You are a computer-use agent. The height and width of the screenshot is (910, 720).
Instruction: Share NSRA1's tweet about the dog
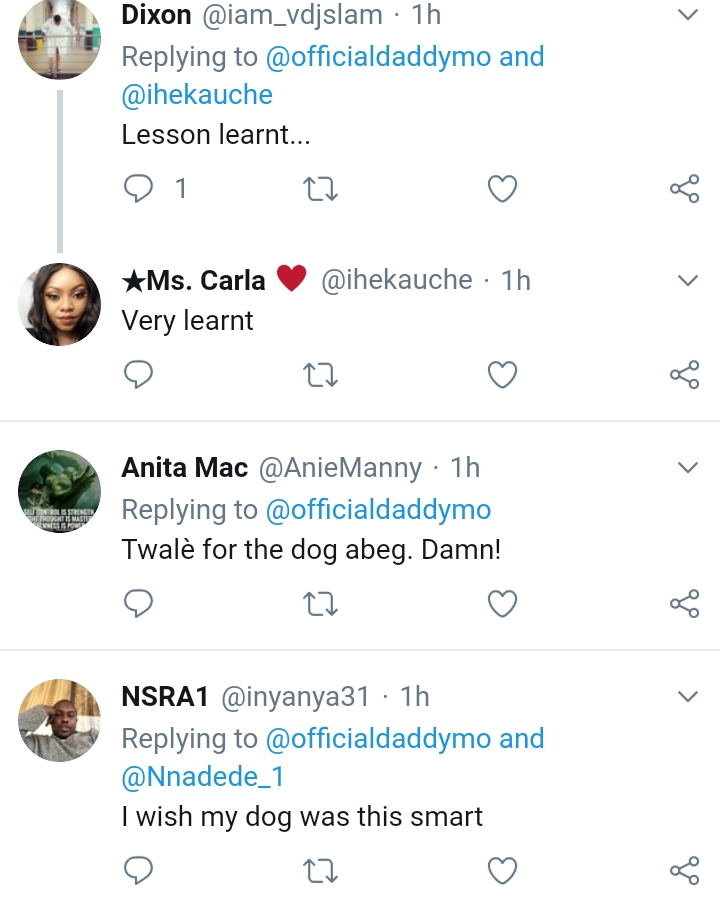tap(684, 870)
